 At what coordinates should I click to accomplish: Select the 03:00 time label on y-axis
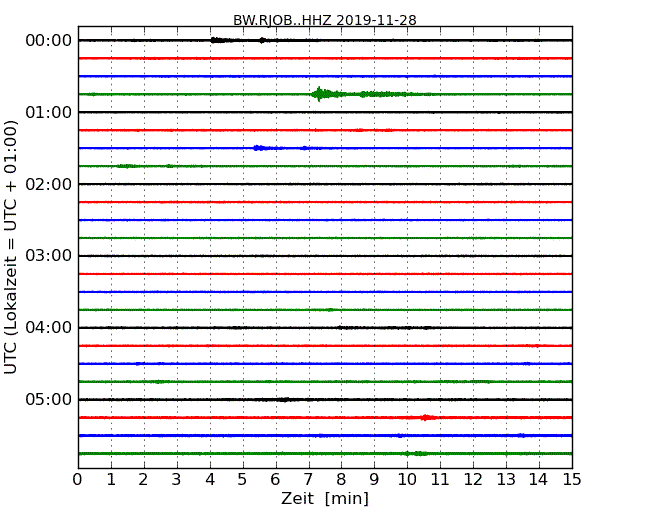tap(49, 256)
